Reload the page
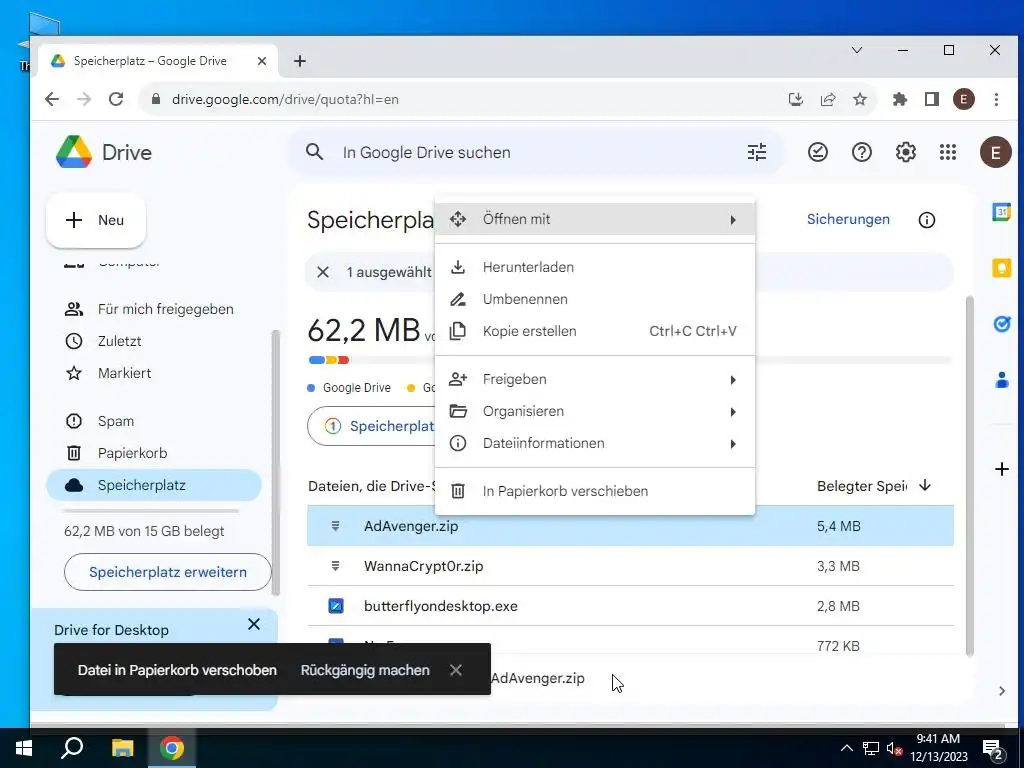 116,99
